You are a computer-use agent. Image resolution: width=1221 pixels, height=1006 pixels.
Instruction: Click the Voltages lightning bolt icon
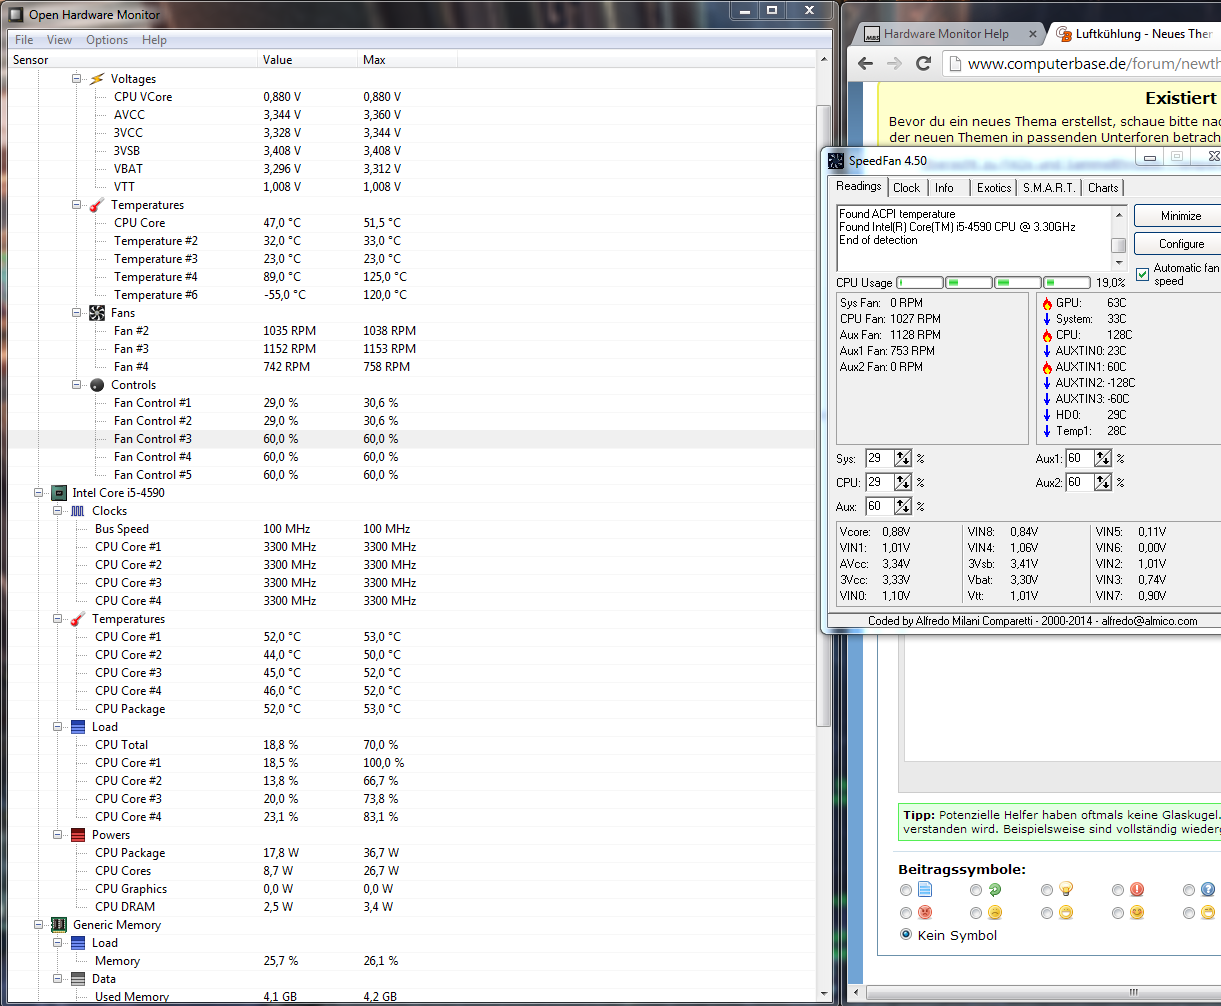(97, 79)
